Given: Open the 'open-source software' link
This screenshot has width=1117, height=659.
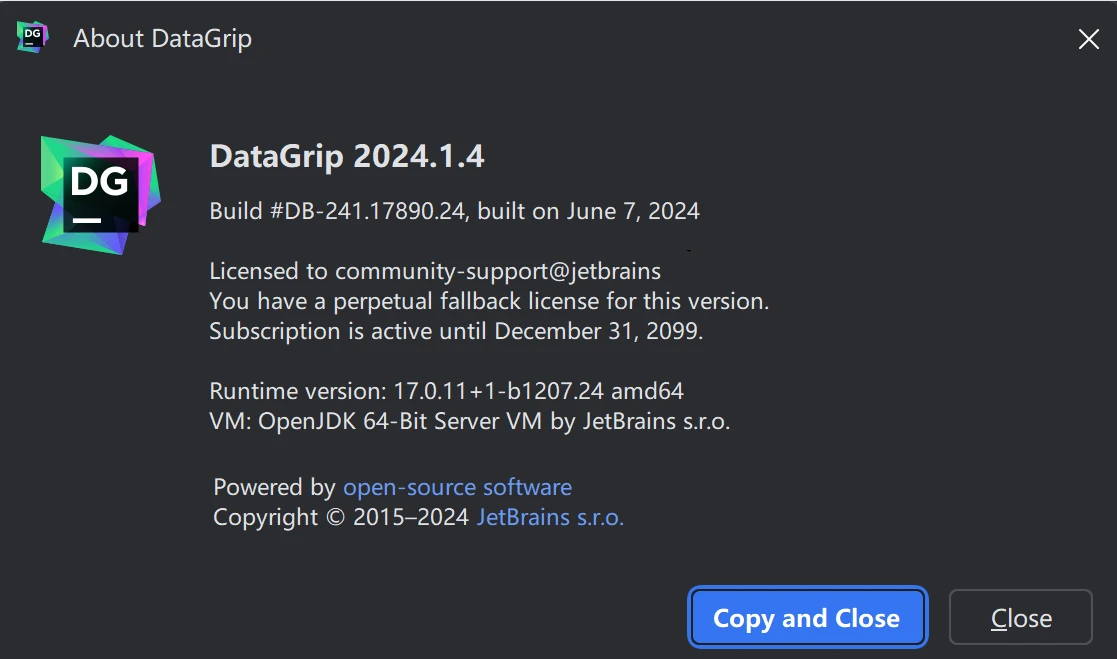Looking at the screenshot, I should coord(457,488).
